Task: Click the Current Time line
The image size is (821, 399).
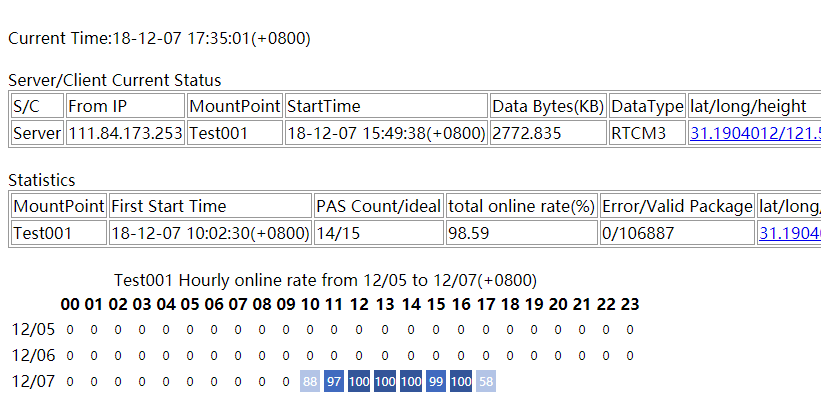Action: pos(159,39)
